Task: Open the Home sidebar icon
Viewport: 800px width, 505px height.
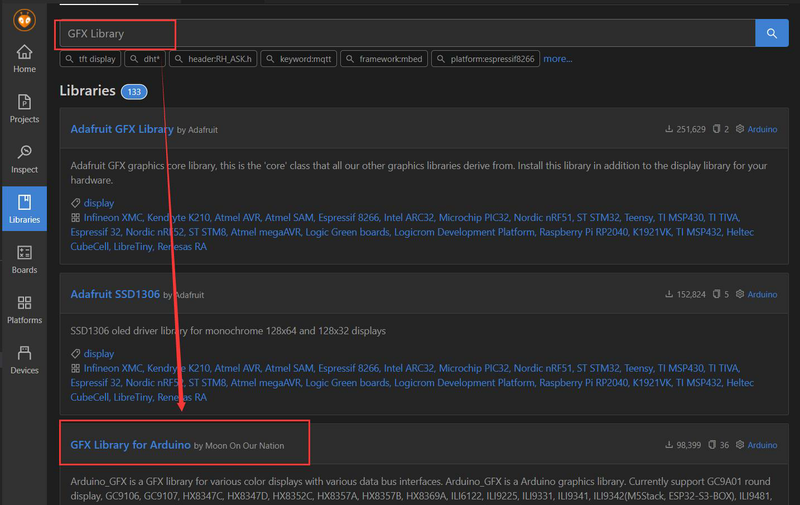Action: click(x=24, y=59)
